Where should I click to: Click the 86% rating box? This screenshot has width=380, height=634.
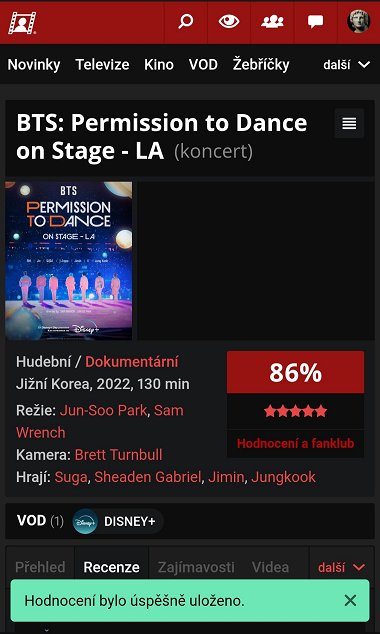tap(296, 372)
